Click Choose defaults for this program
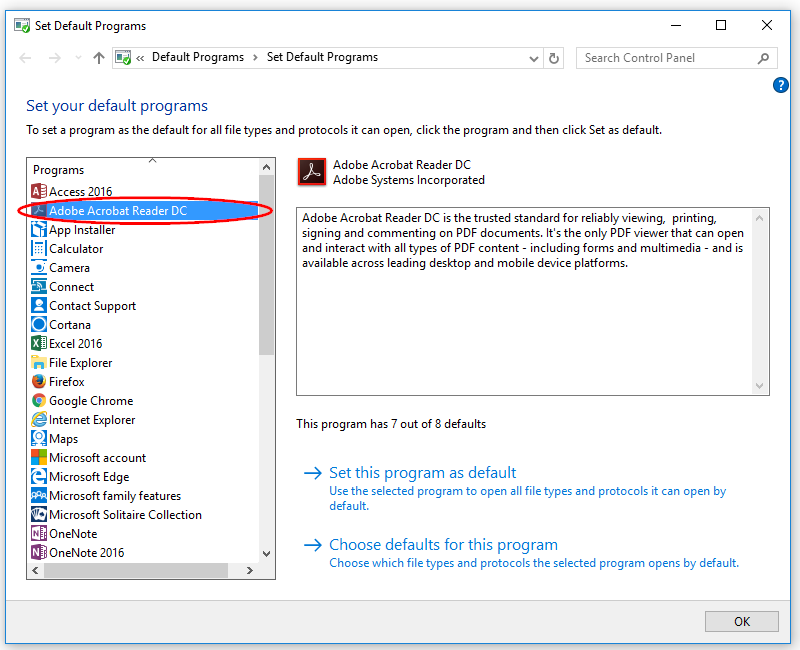Screen dimensions: 800x650 point(443,544)
